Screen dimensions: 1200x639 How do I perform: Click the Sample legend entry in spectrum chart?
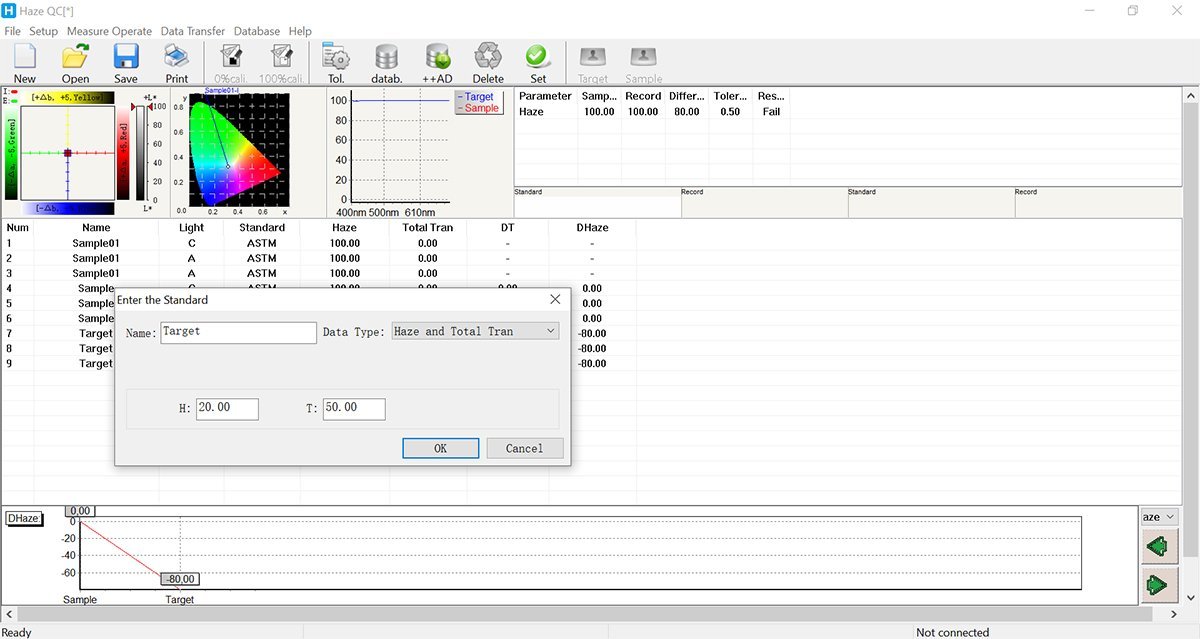[479, 108]
